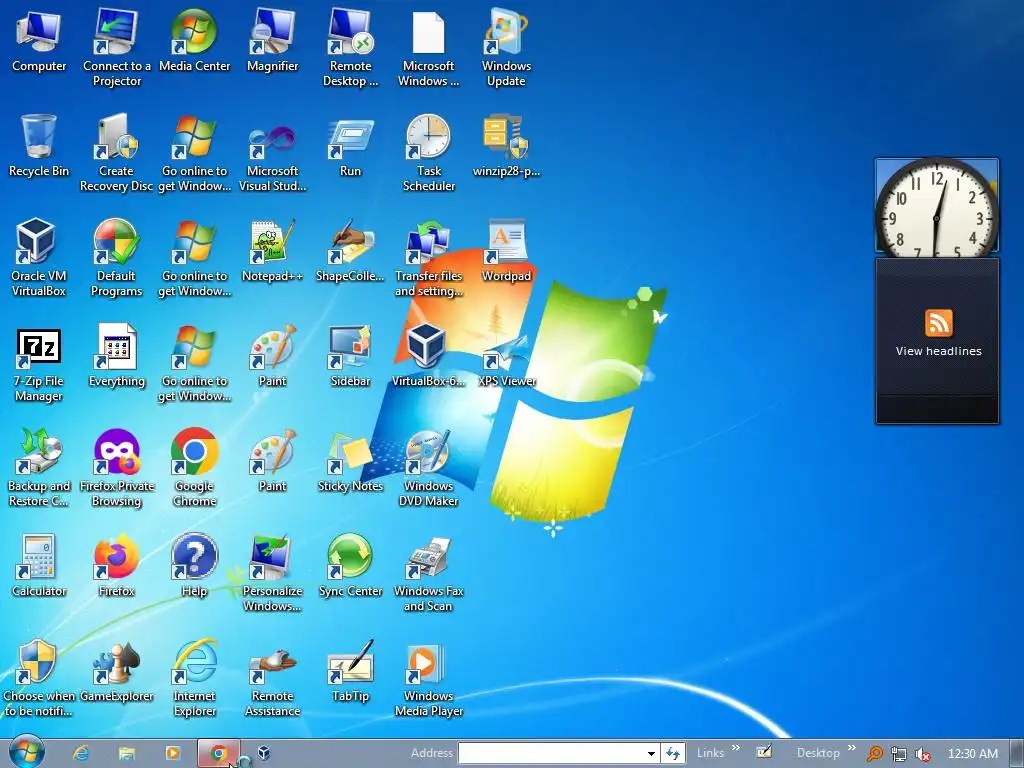Open the Help shortcut
Screen dimensions: 1024x768
(194, 566)
